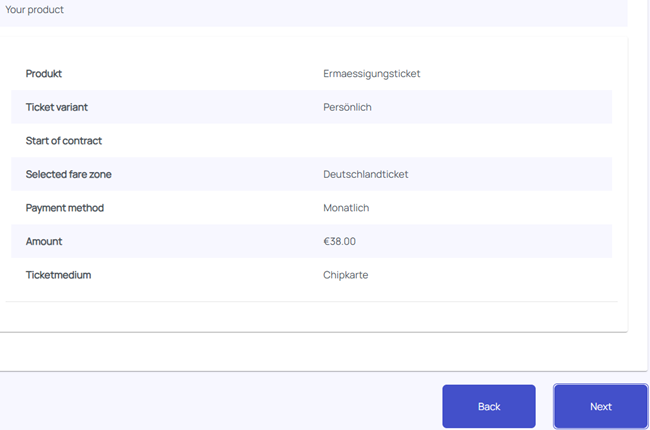Image resolution: width=650 pixels, height=430 pixels.
Task: Select the Deutschlandticket value
Action: click(x=365, y=174)
